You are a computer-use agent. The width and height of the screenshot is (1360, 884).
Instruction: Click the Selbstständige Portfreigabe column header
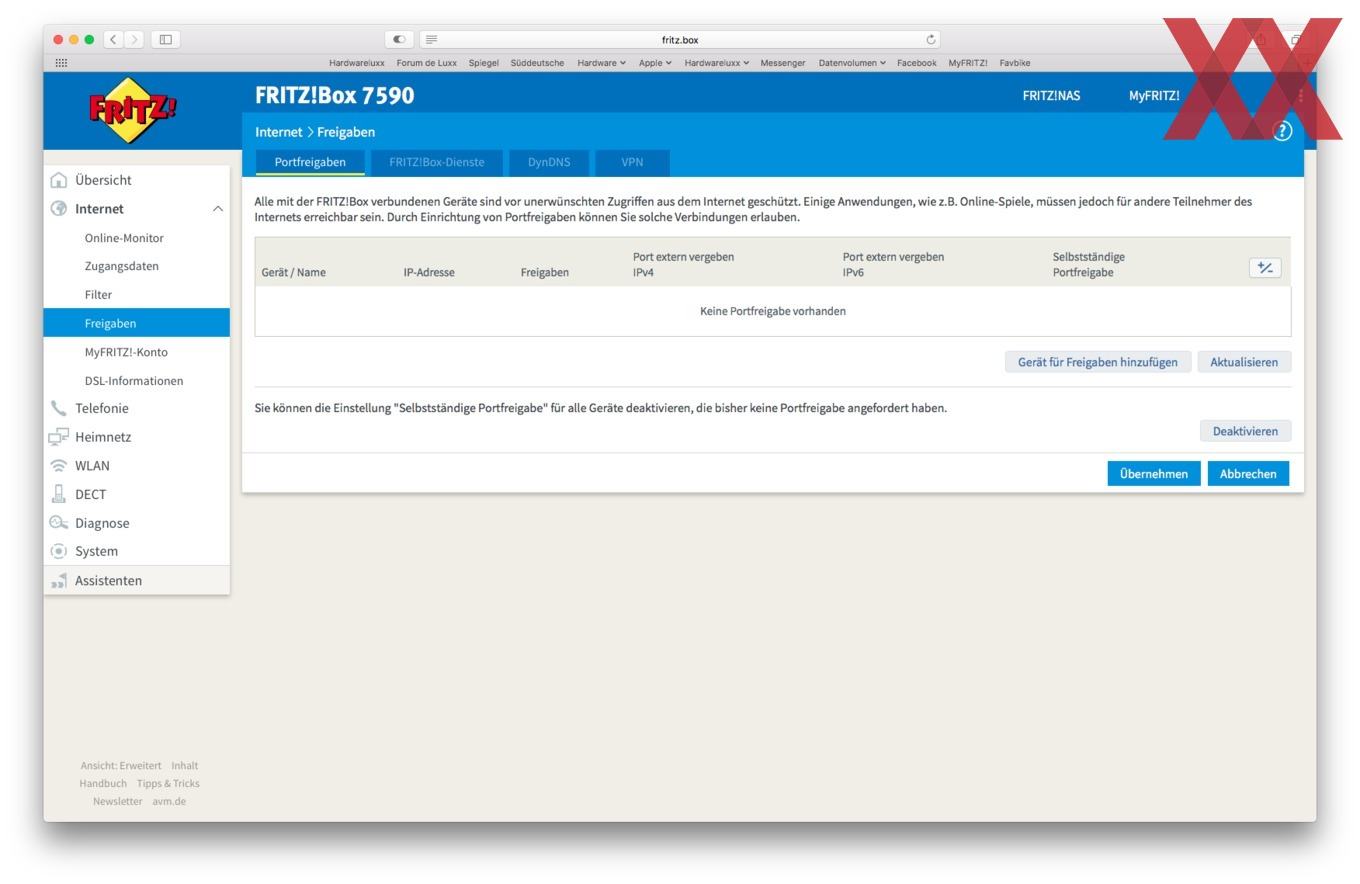tap(1089, 264)
